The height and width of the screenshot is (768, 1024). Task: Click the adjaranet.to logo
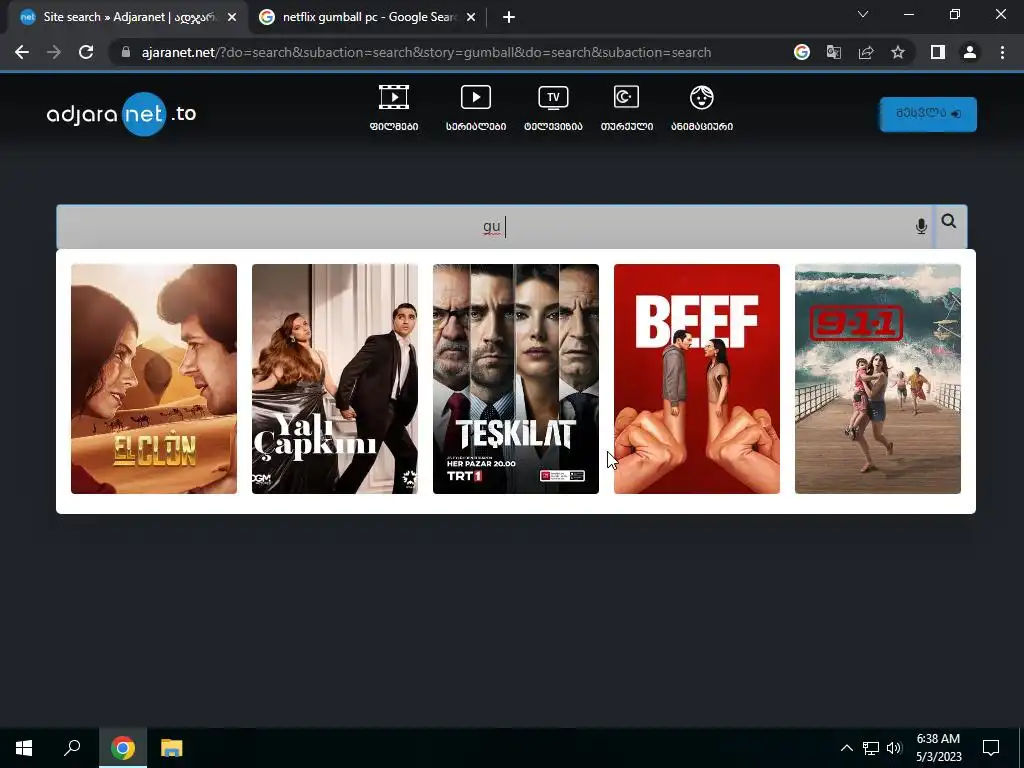121,114
